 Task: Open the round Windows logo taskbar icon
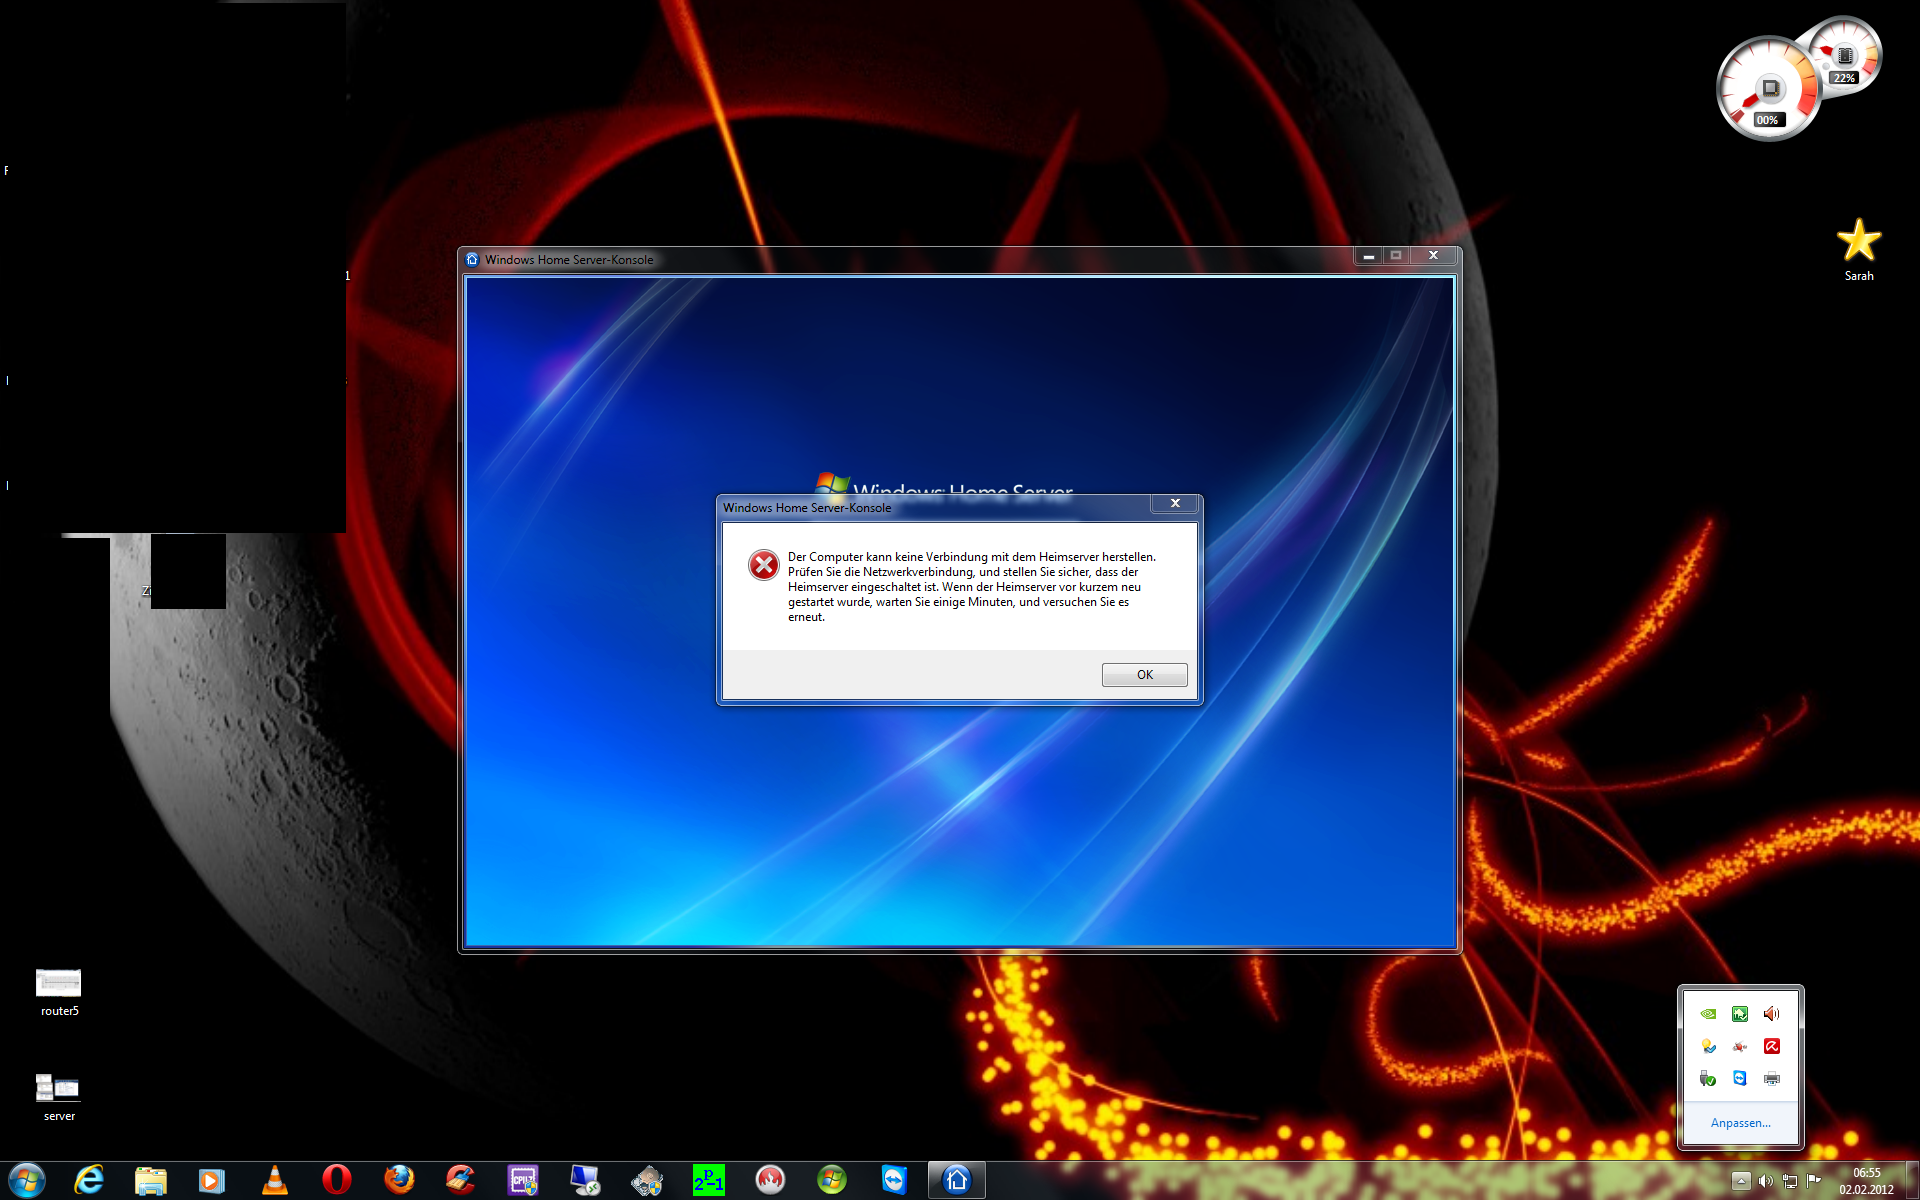pos(832,1181)
